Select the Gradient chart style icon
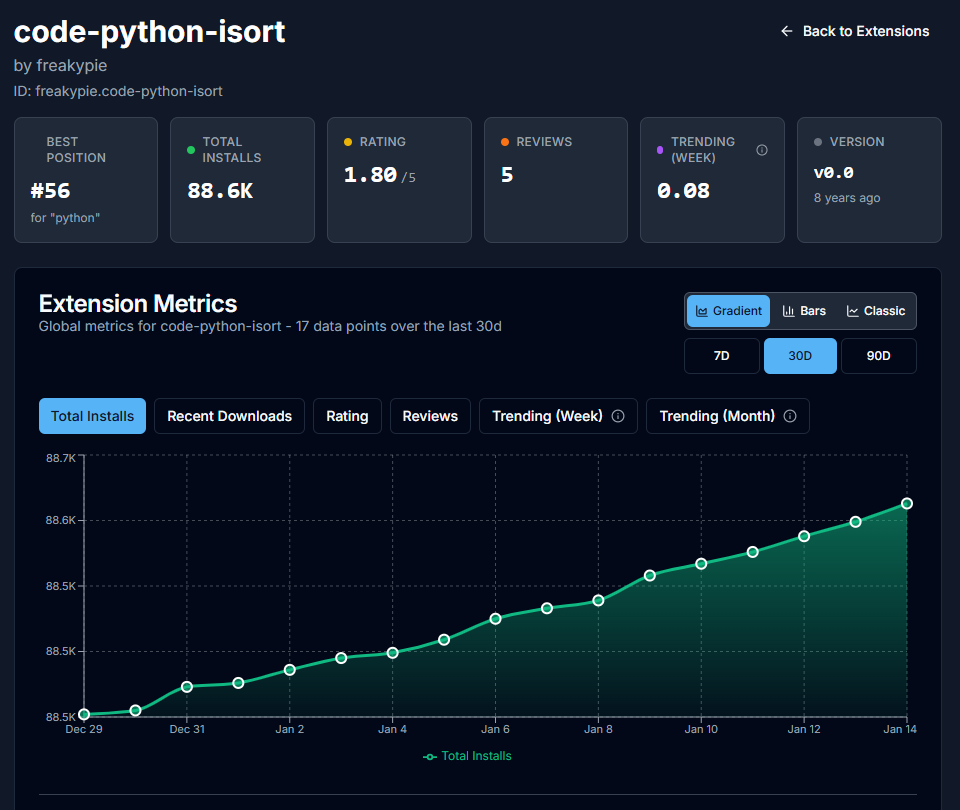Viewport: 960px width, 810px height. coord(700,311)
